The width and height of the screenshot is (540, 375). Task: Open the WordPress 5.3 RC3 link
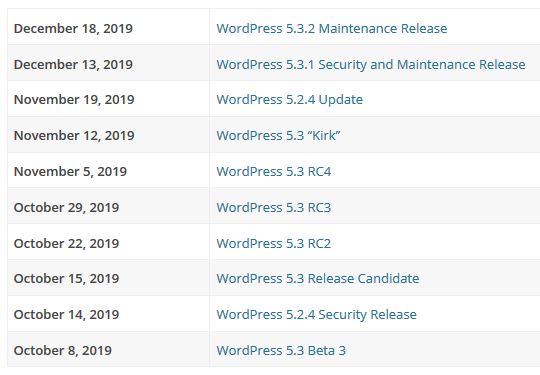(x=274, y=208)
